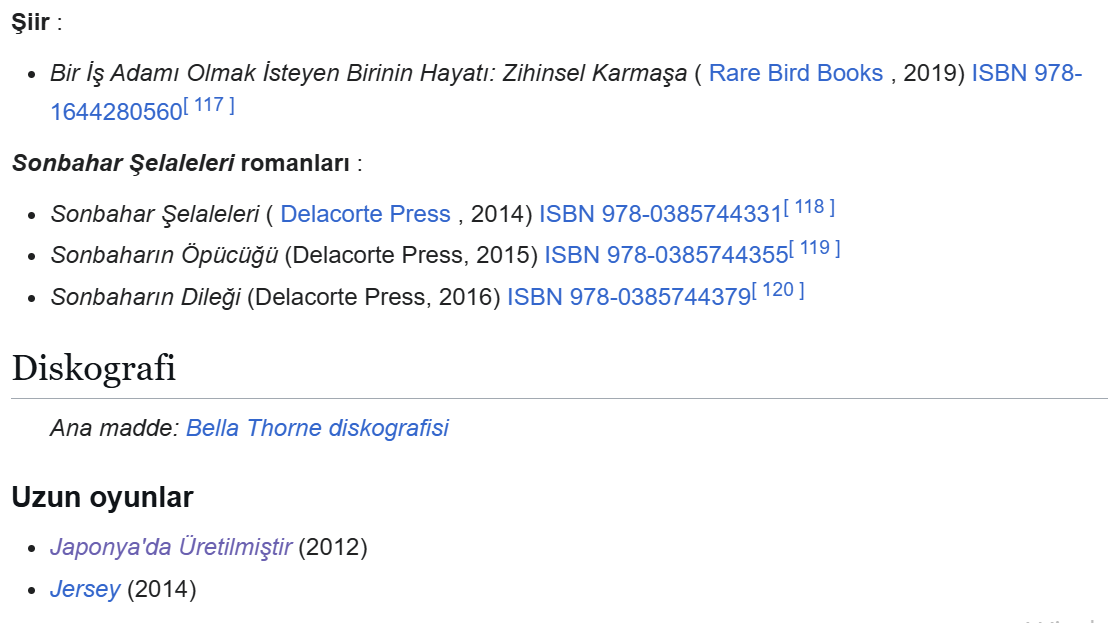This screenshot has width=1108, height=623.
Task: Visit the Japonya'da Üretilmiştir article
Action: pyautogui.click(x=171, y=547)
